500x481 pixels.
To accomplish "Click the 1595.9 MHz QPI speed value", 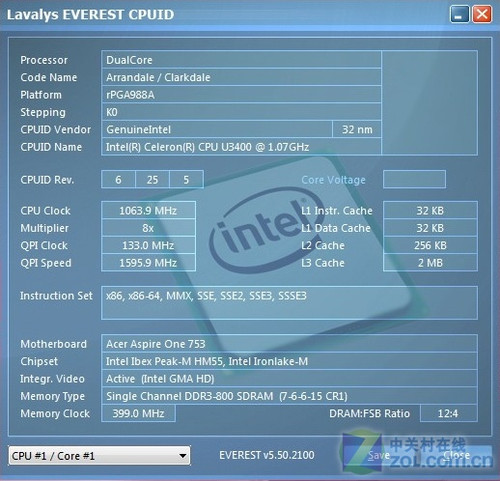I will pos(148,263).
